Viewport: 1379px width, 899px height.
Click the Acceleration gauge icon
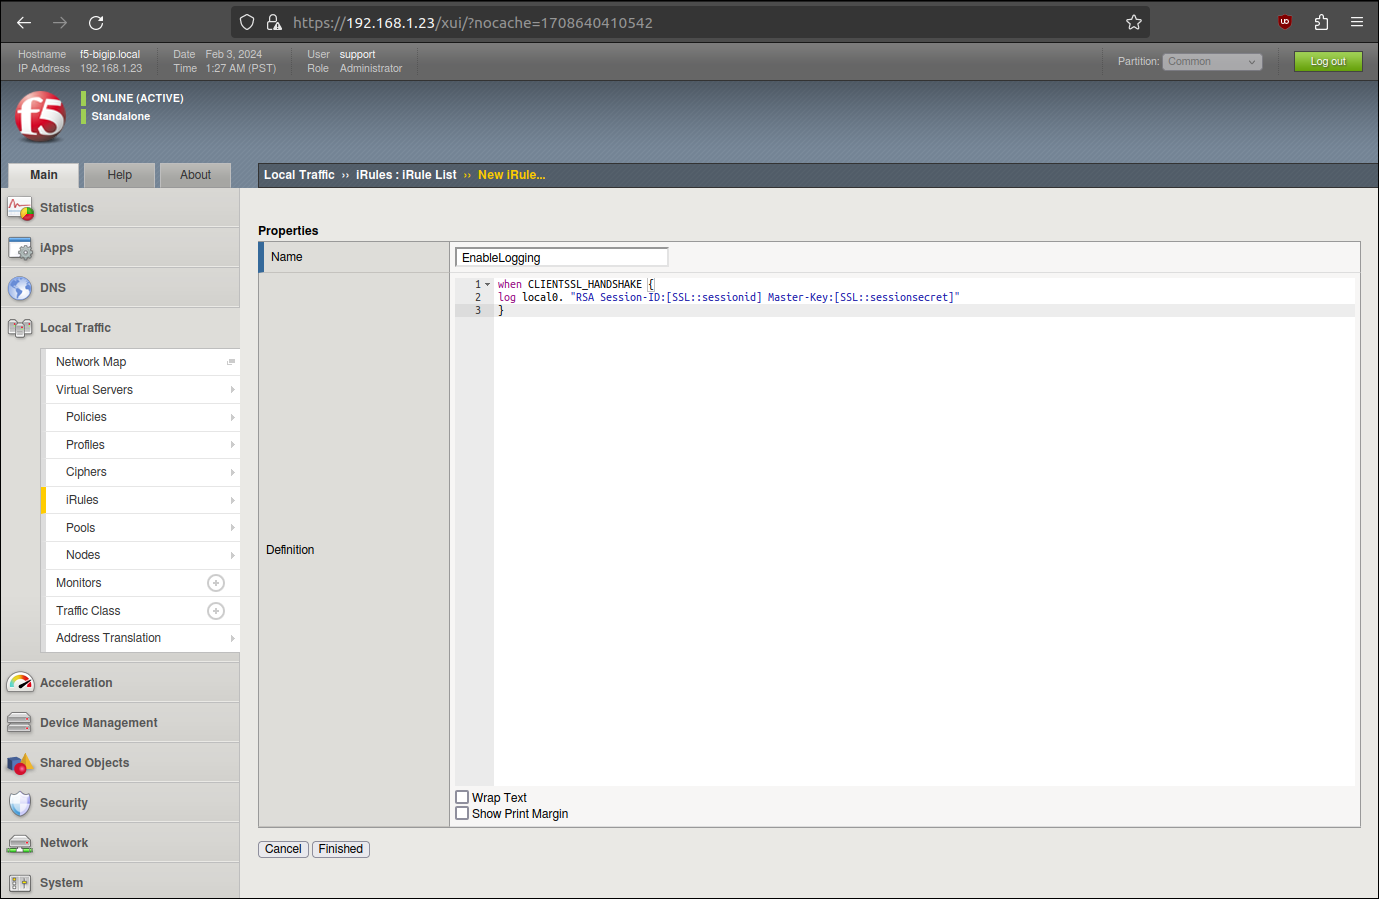20,683
